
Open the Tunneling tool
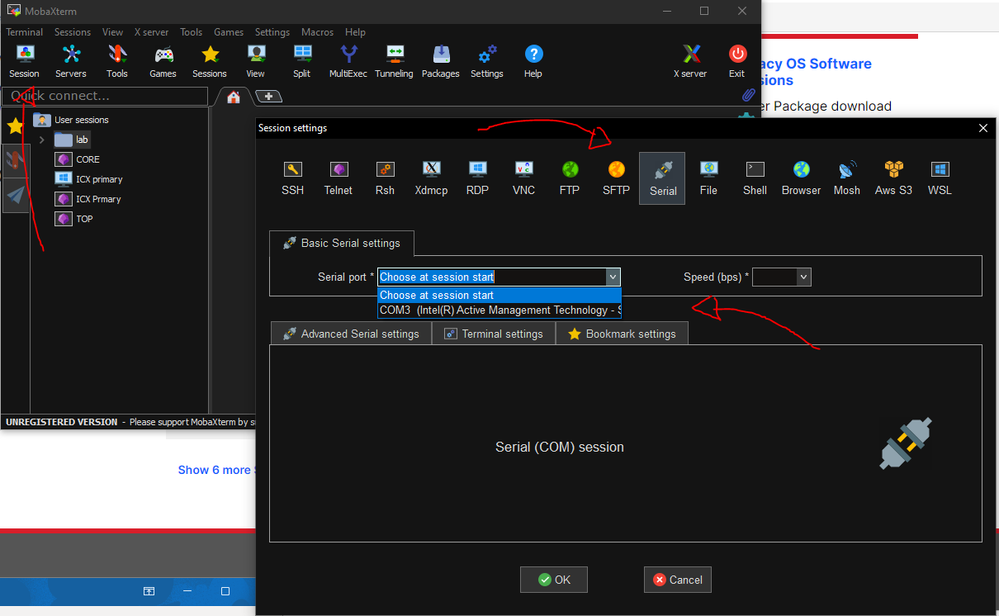pyautogui.click(x=394, y=60)
